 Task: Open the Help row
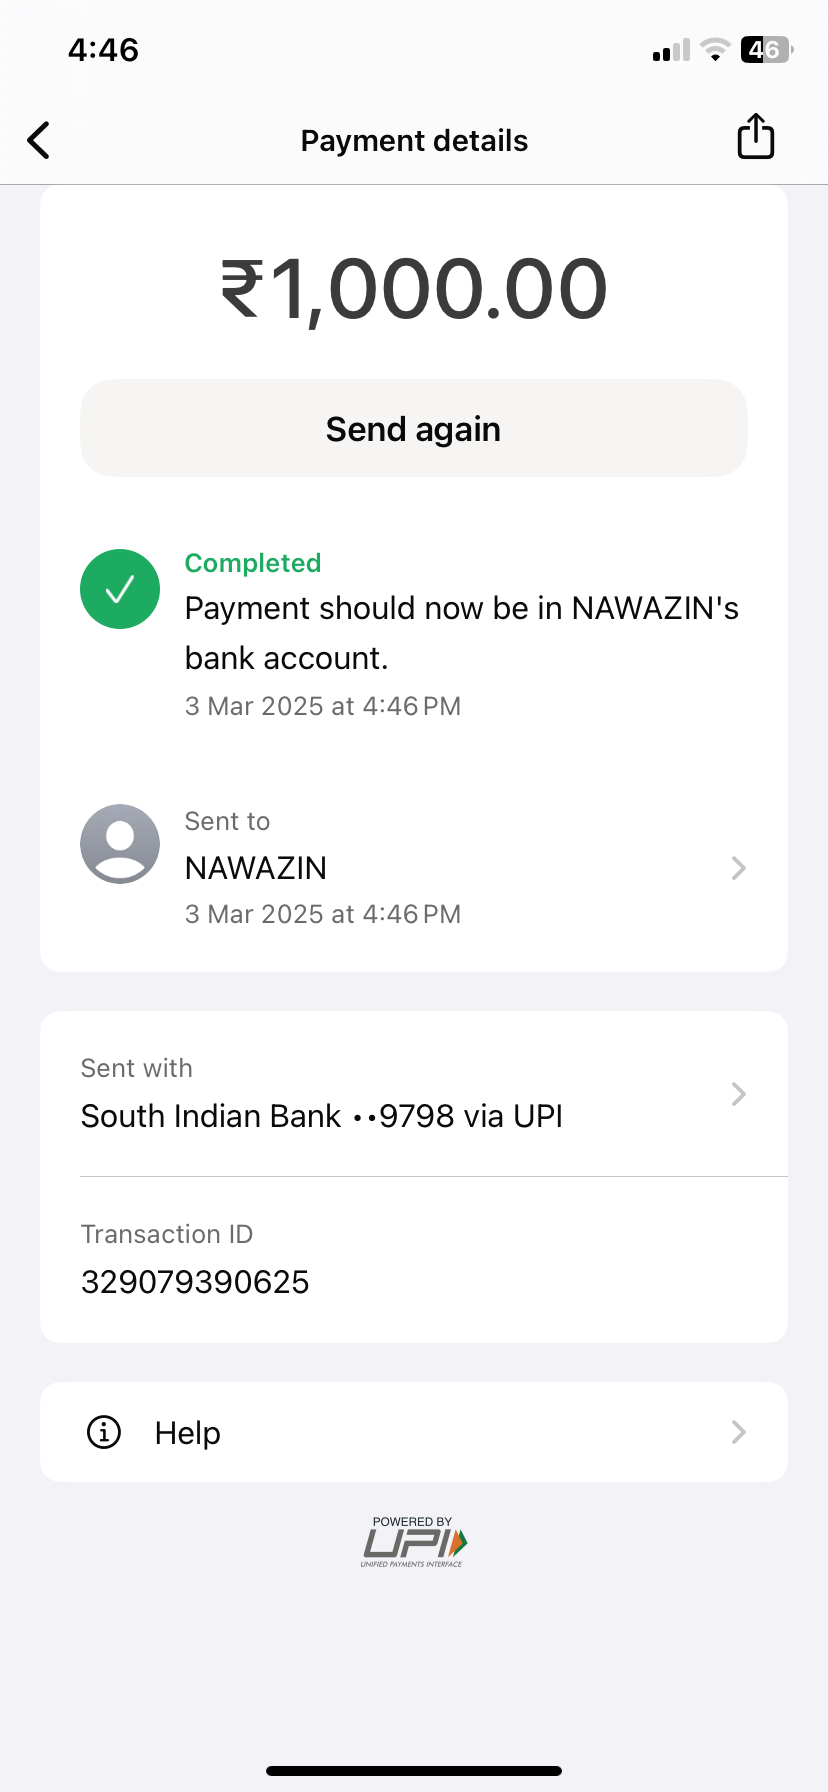pyautogui.click(x=414, y=1432)
